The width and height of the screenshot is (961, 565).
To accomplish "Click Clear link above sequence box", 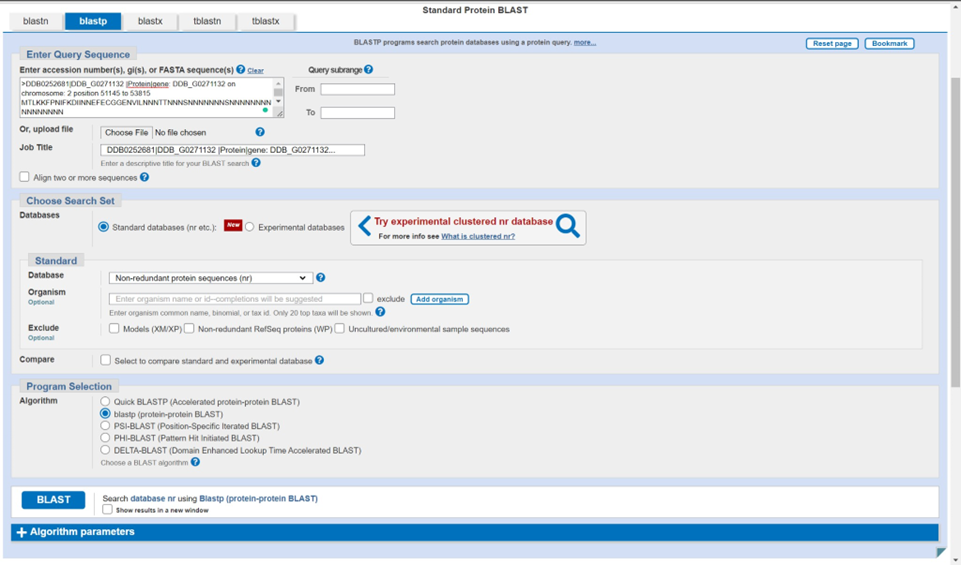I will 256,70.
